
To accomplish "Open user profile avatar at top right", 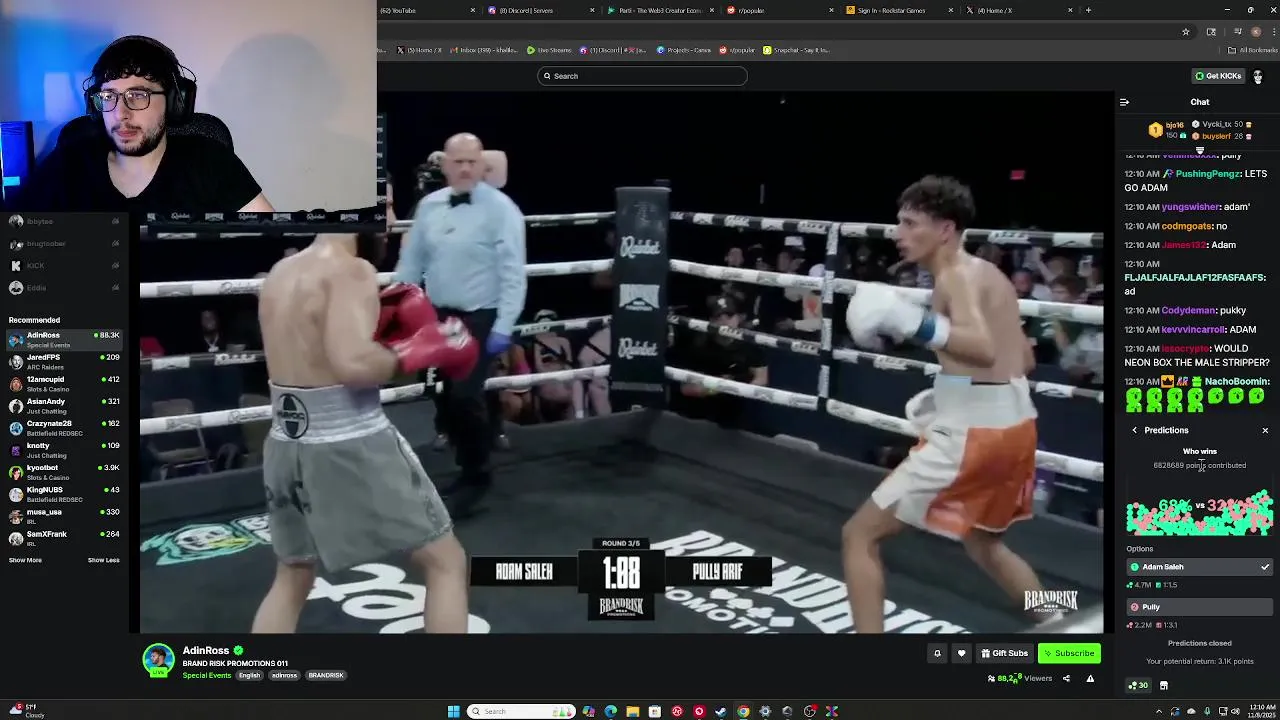I will [1257, 76].
